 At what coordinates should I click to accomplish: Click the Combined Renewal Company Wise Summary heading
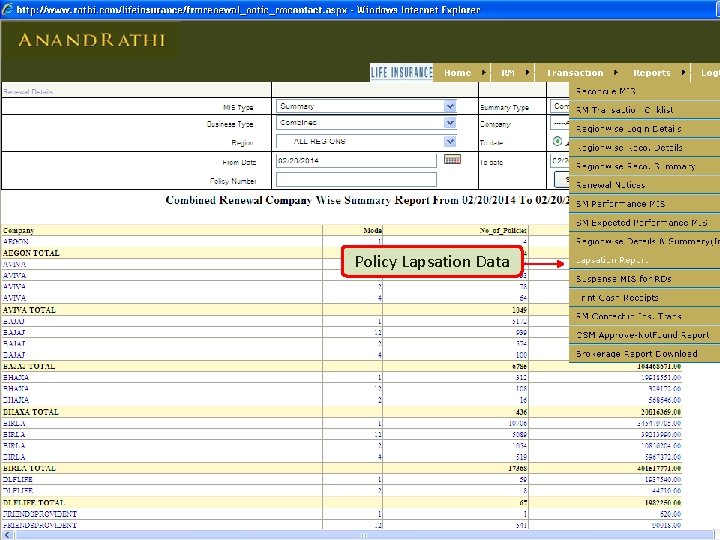click(x=367, y=200)
